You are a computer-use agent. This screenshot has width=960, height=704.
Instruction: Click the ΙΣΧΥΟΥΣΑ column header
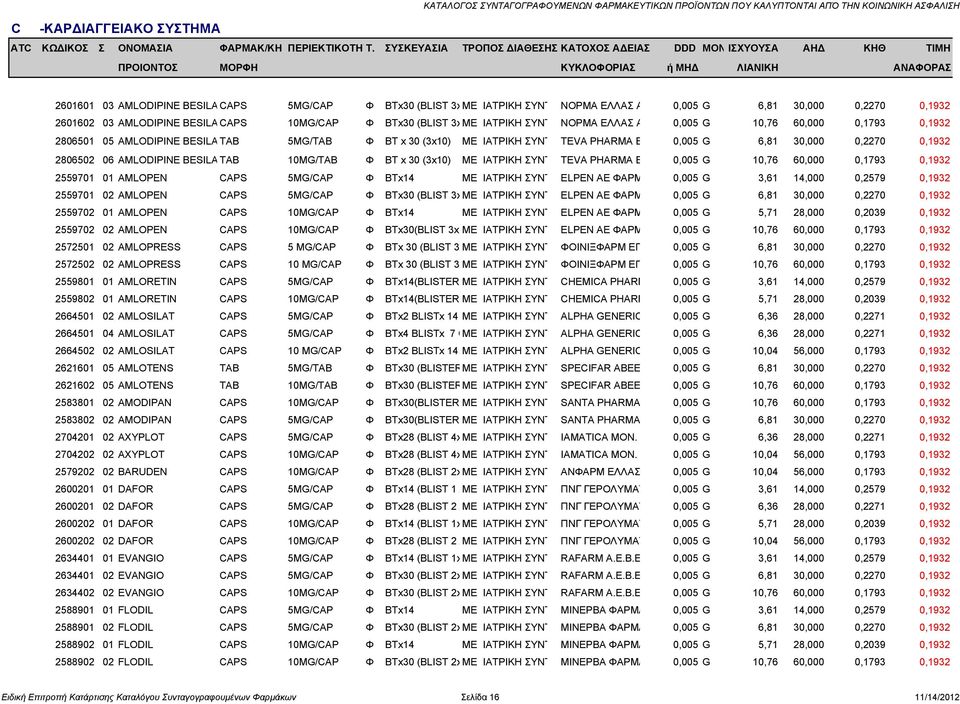tap(753, 48)
